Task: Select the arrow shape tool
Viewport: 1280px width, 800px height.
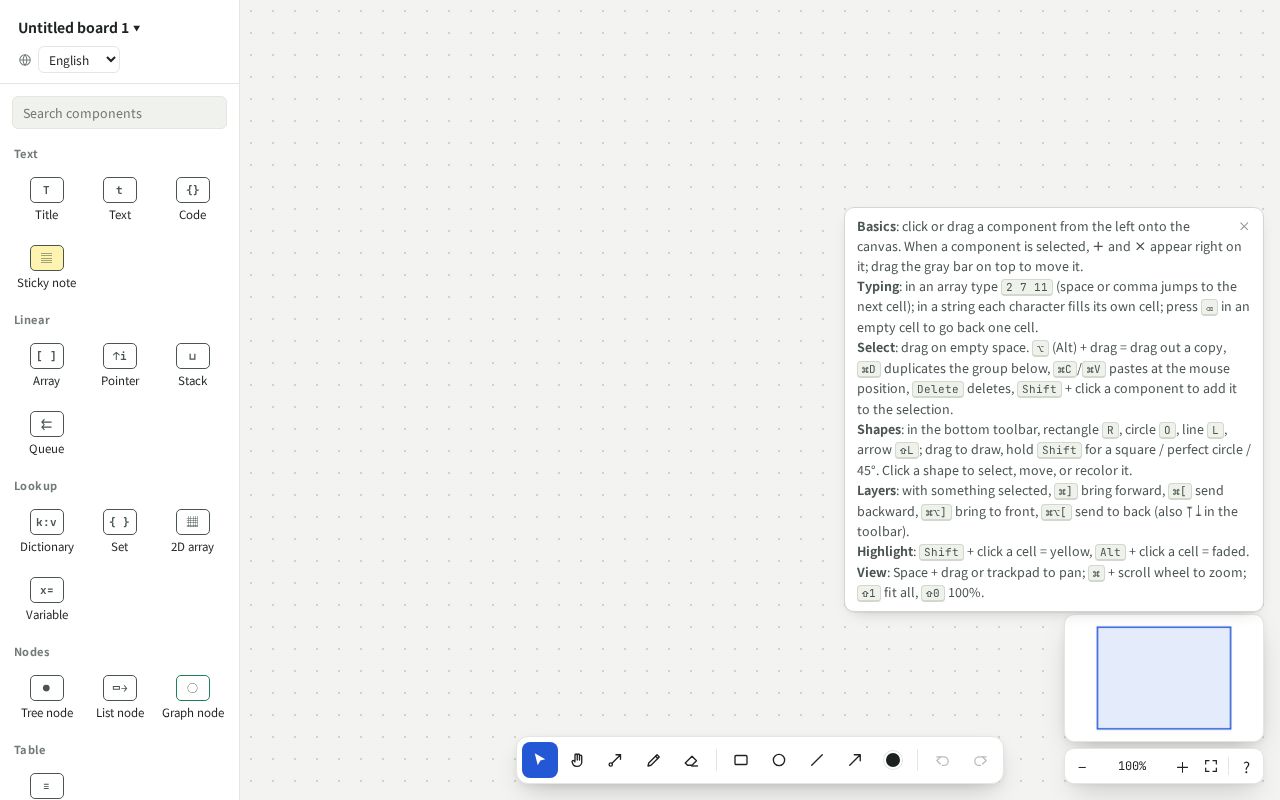Action: [855, 760]
